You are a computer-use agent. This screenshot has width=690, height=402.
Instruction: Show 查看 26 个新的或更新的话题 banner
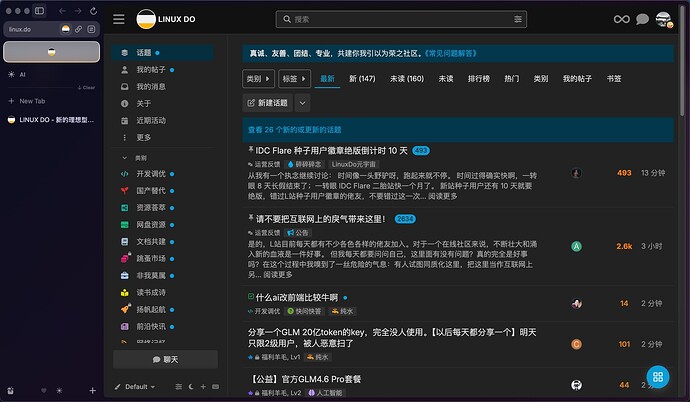[458, 130]
